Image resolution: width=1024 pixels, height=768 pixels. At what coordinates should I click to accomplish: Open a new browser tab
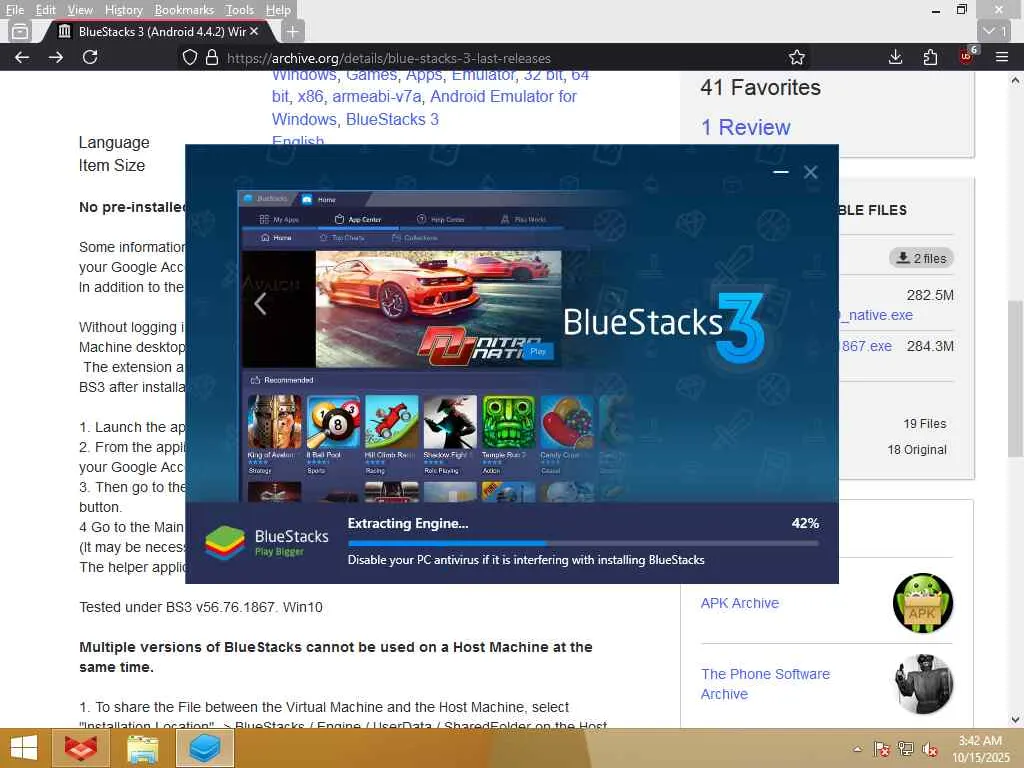293,31
